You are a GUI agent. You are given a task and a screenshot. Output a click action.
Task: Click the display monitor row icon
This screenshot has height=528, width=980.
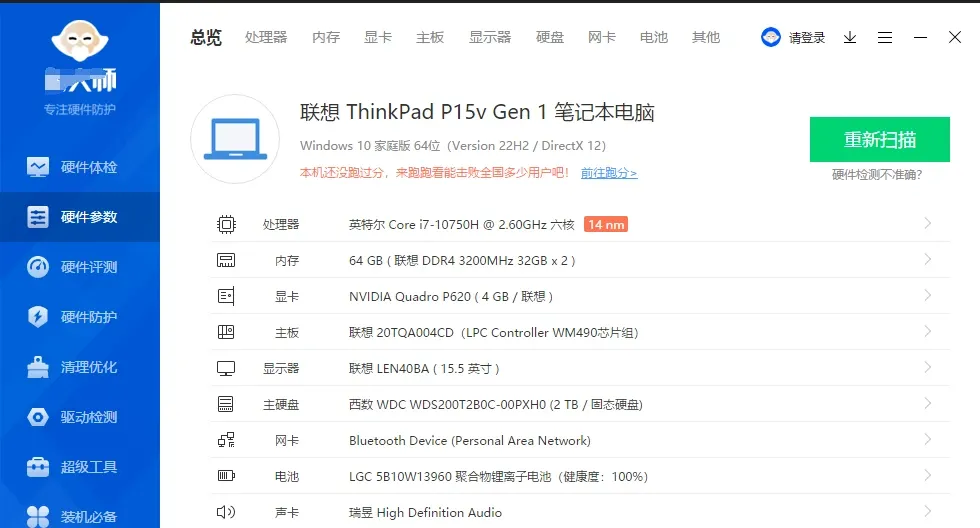tap(226, 369)
